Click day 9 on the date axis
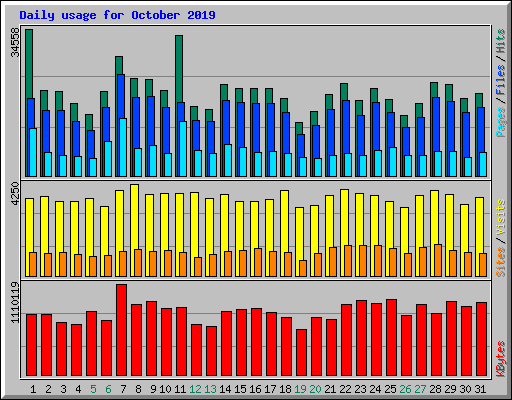This screenshot has height=400, width=512. [x=153, y=389]
